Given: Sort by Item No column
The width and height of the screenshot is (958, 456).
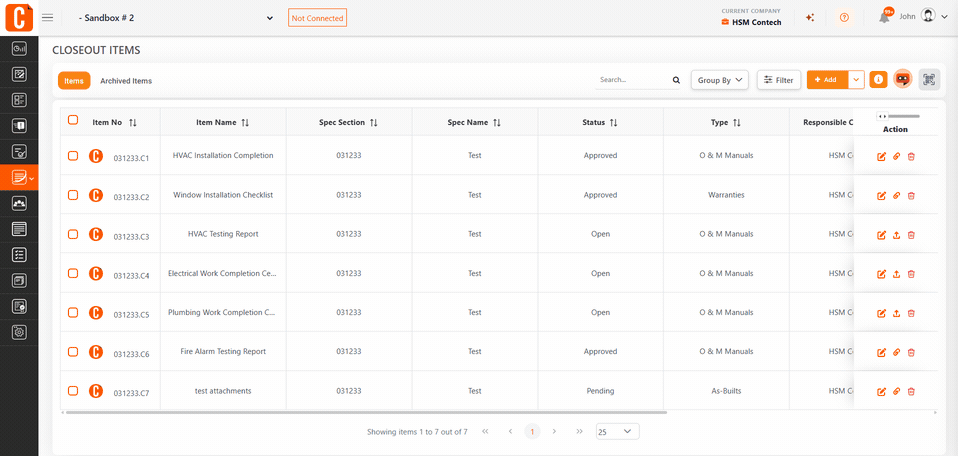Looking at the screenshot, I should coord(133,123).
